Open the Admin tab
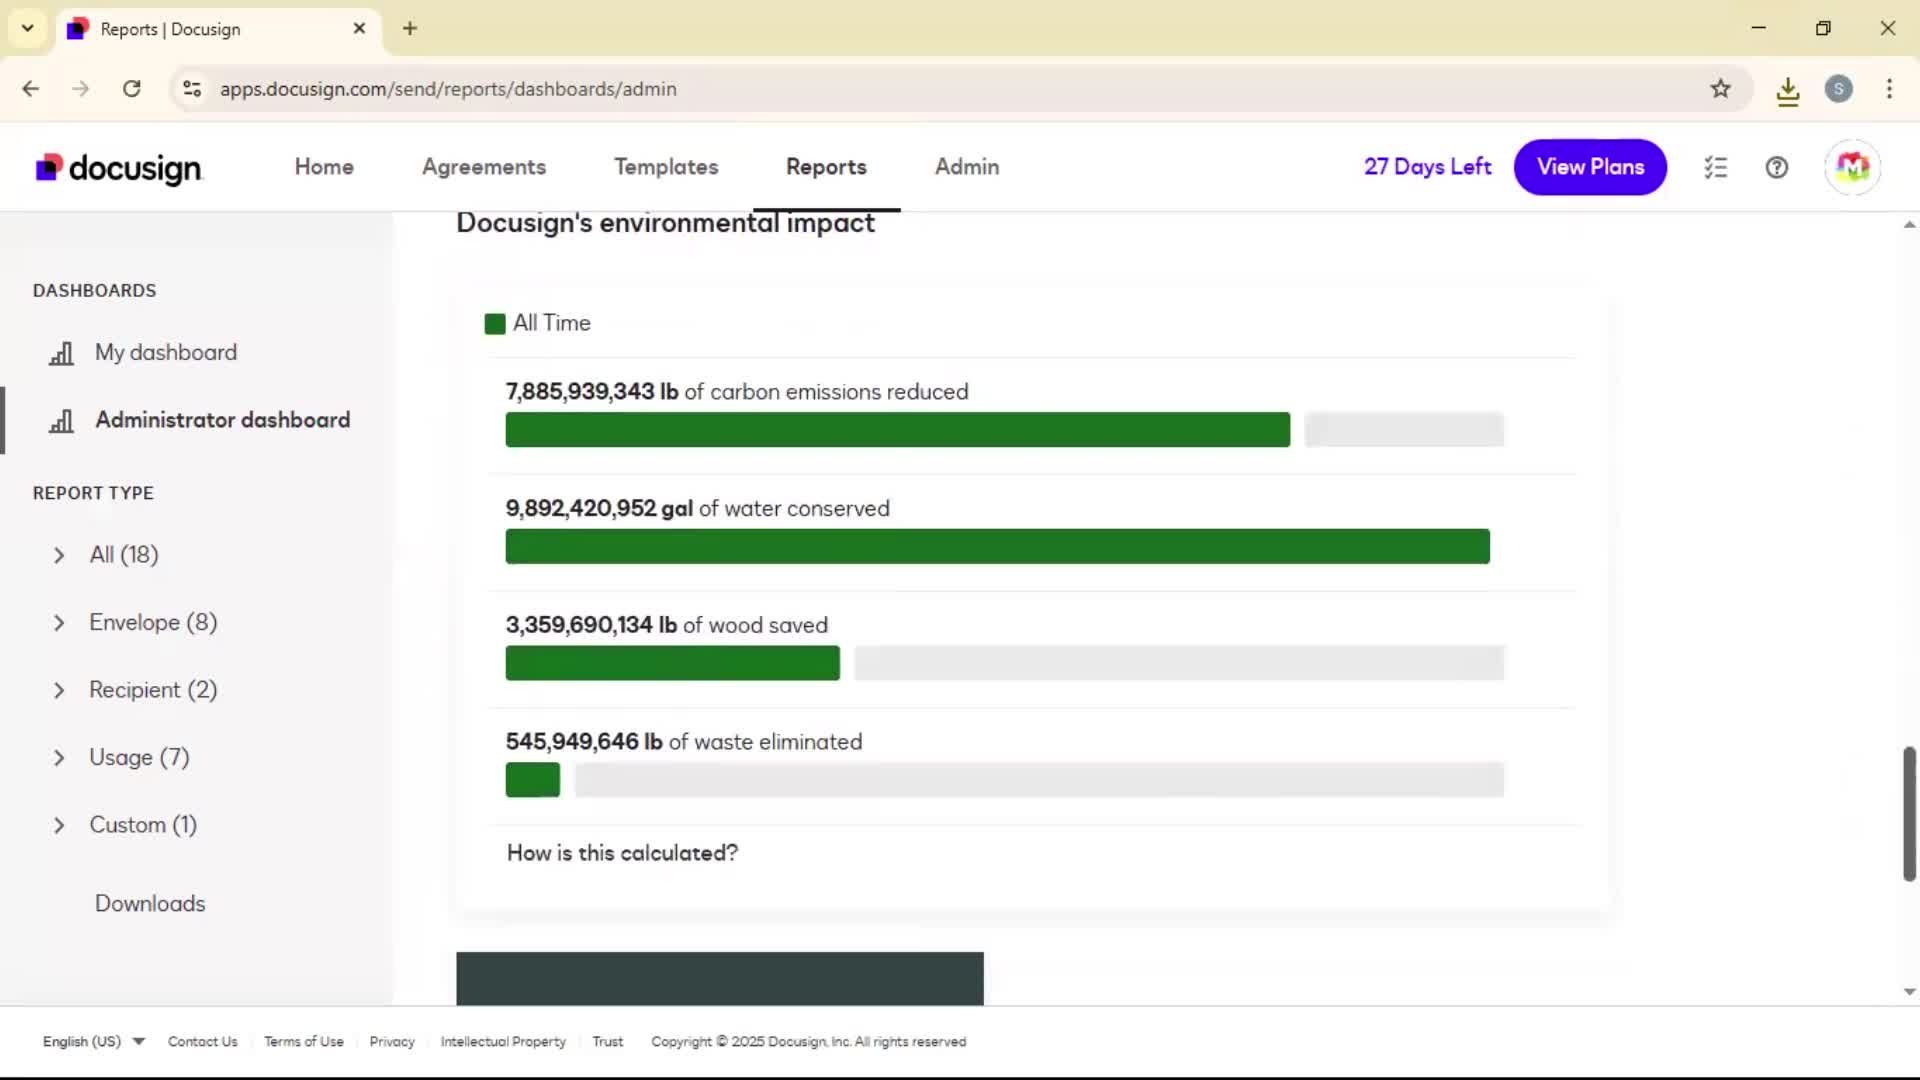This screenshot has height=1080, width=1920. tap(967, 167)
